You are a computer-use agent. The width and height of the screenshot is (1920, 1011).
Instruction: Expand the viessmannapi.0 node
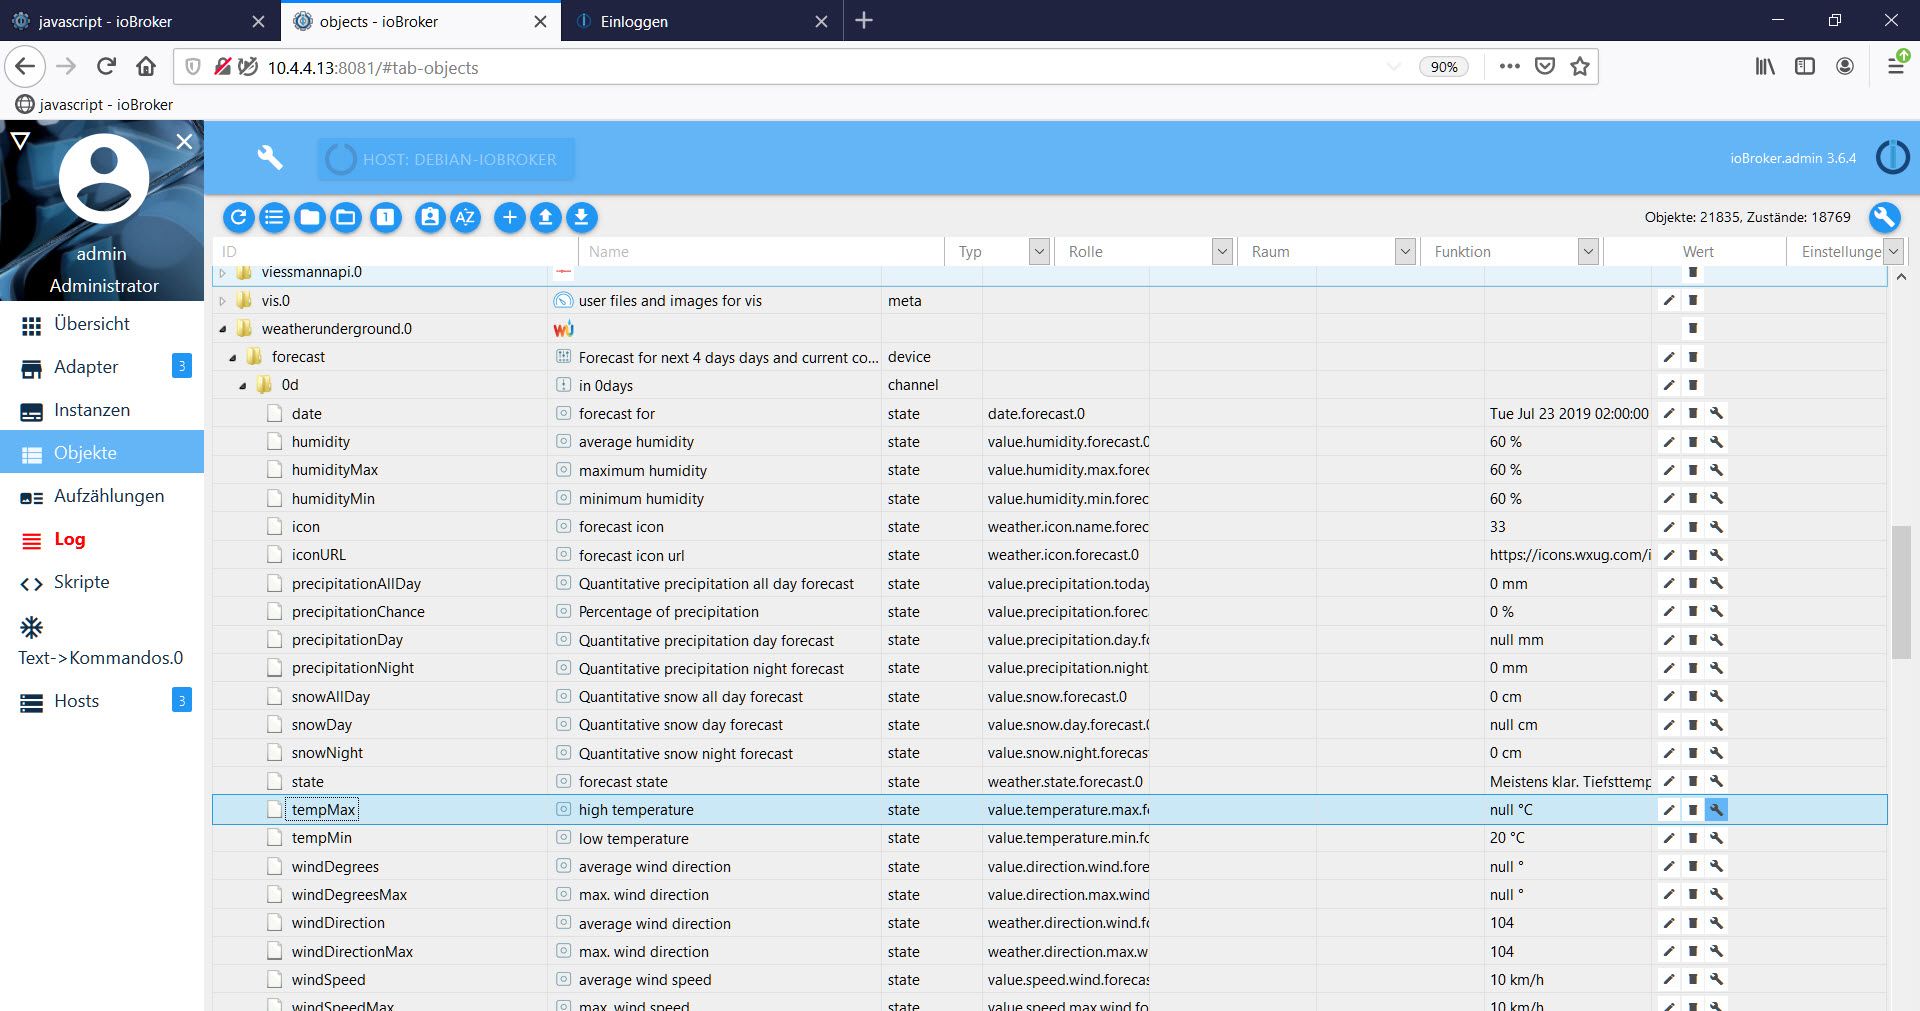222,272
